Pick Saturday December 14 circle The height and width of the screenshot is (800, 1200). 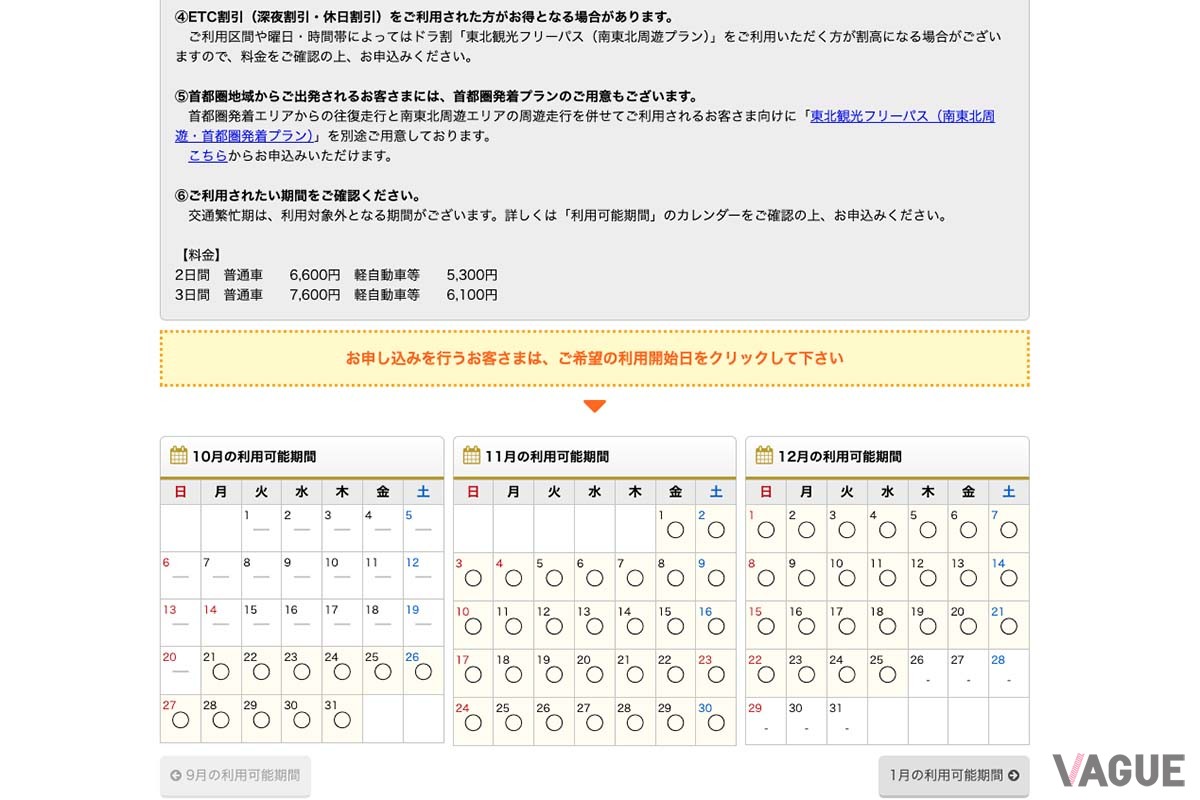click(1008, 578)
